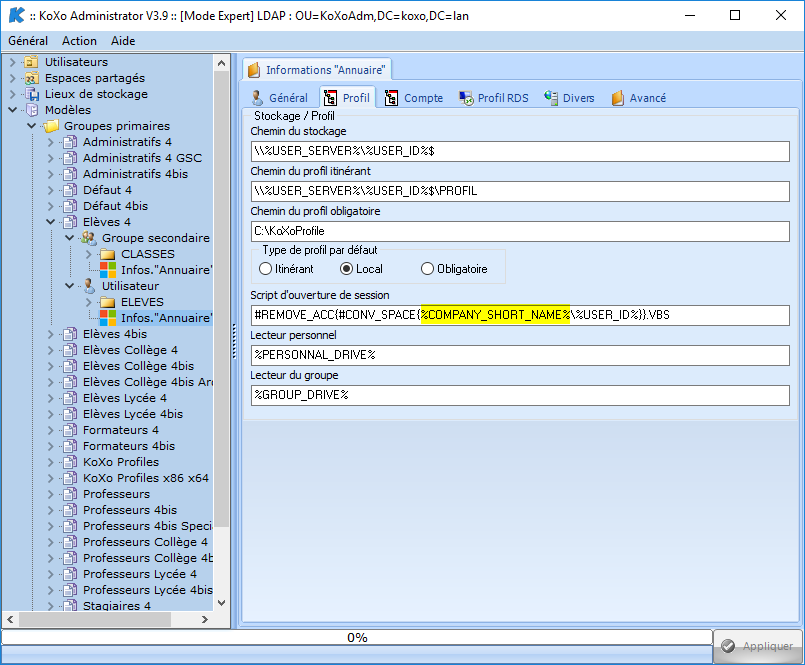The height and width of the screenshot is (665, 805).
Task: Click the CLASSES folder icon
Action: click(107, 254)
